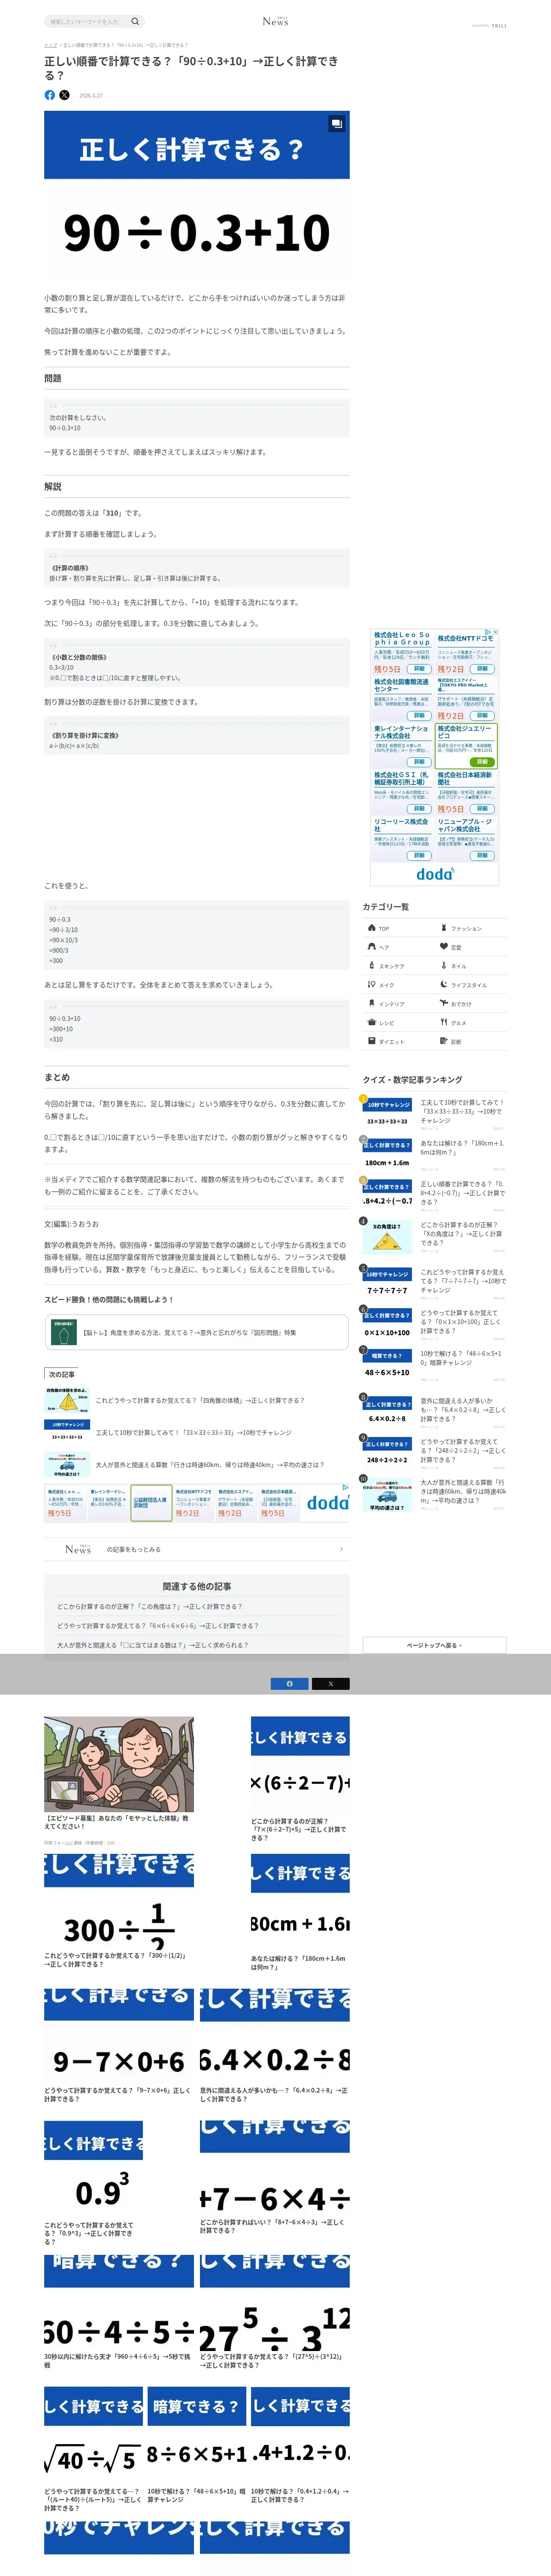Open the 9−7×0+6 recommended card
Image resolution: width=551 pixels, height=2576 pixels.
[x=119, y=2046]
